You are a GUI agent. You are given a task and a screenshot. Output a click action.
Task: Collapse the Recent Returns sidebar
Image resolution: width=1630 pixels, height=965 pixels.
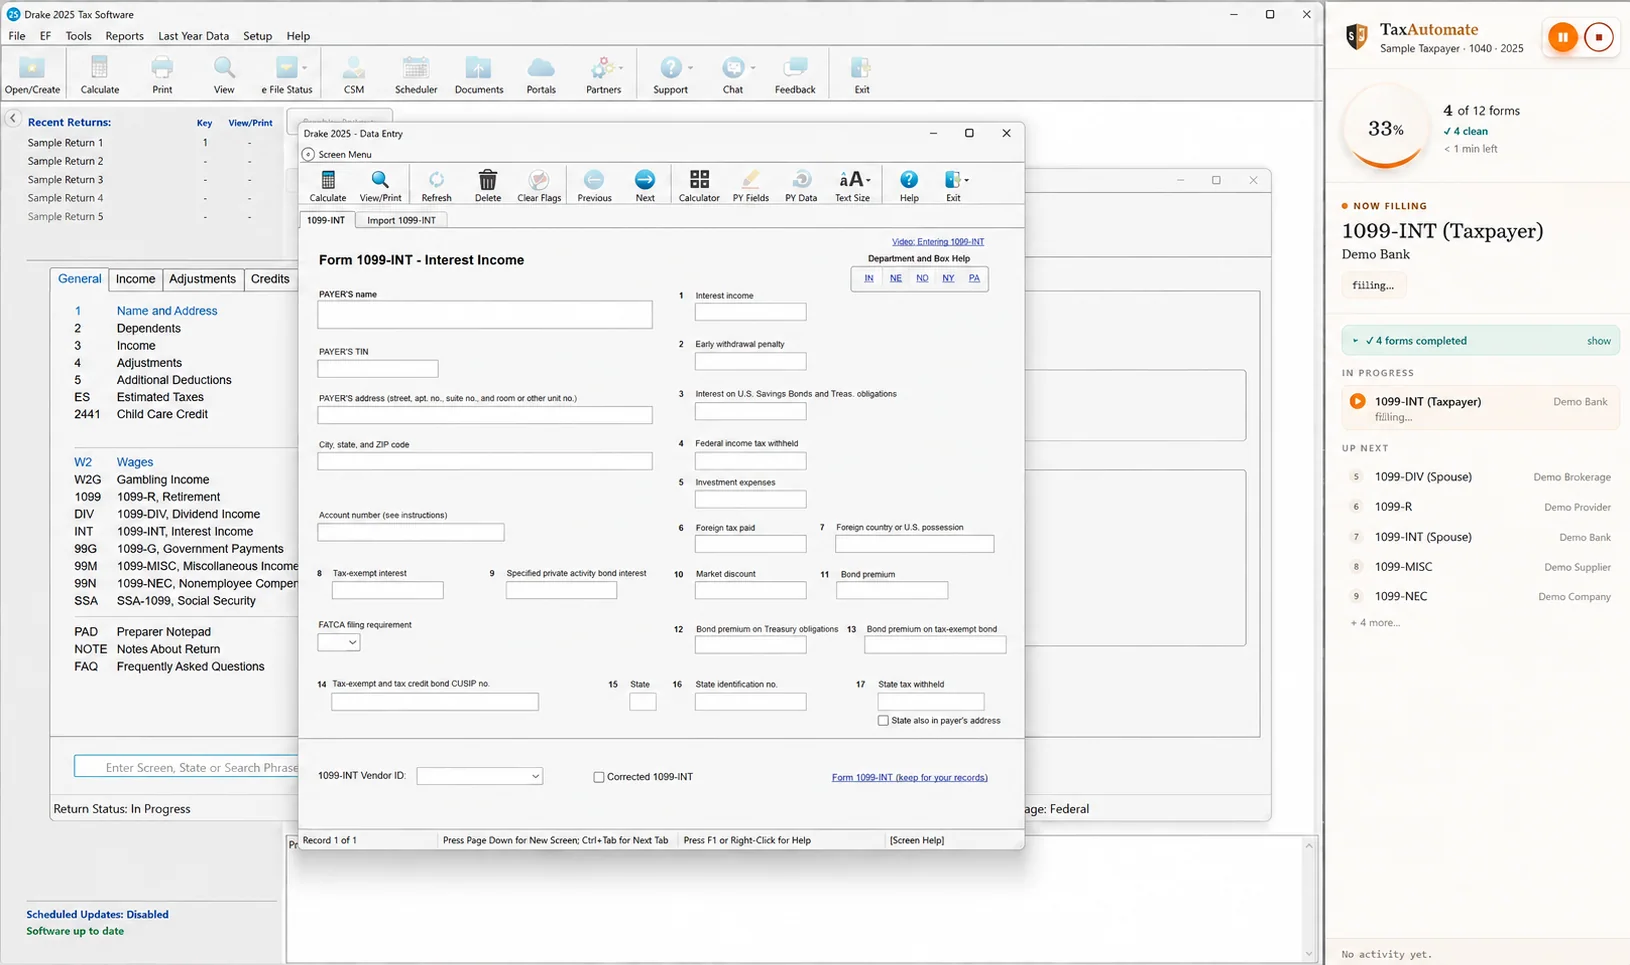tap(13, 118)
